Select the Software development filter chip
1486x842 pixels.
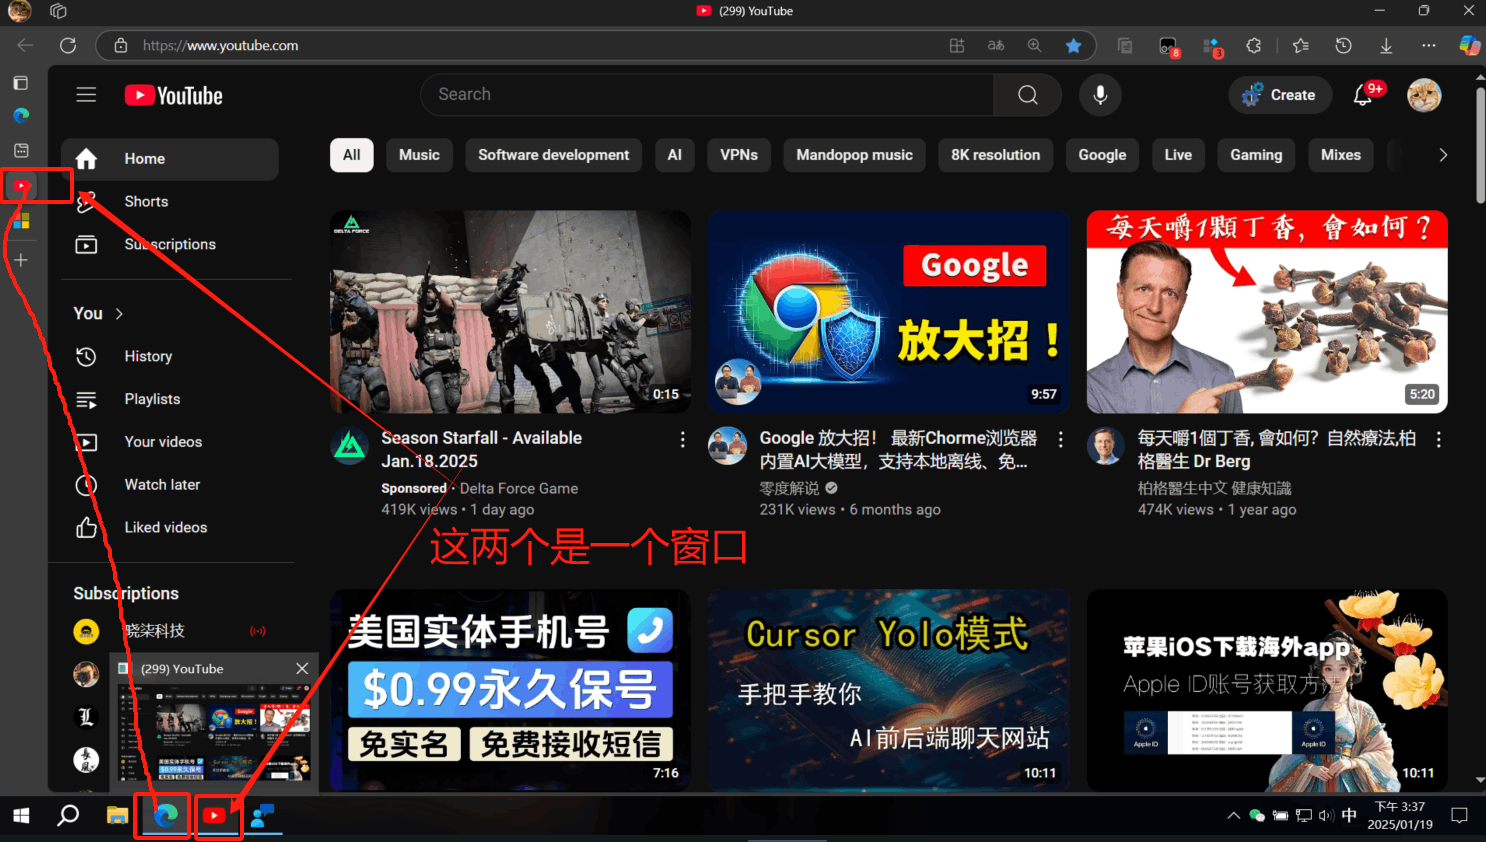553,155
